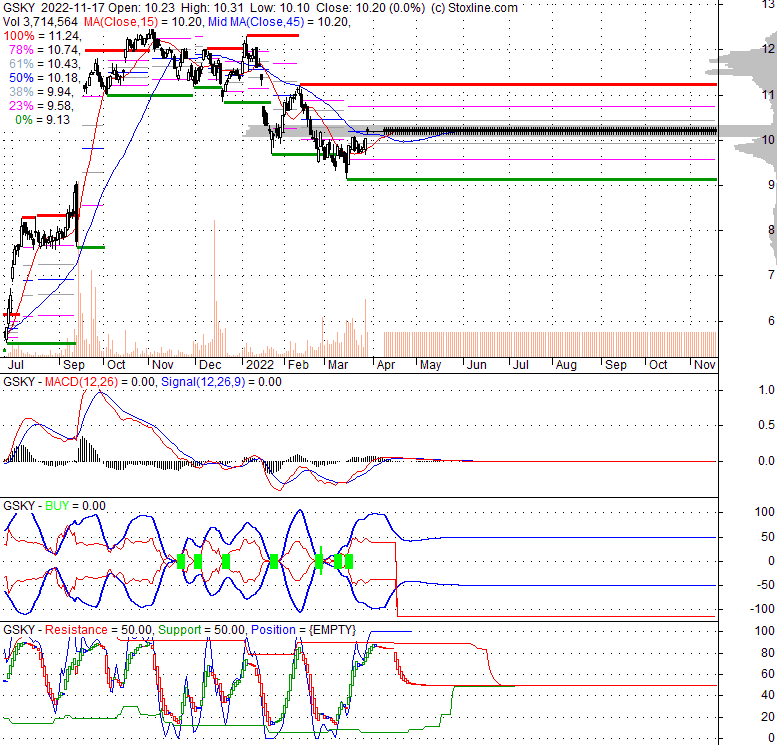Click the 0.5 tick on the MACD scale

767,425
